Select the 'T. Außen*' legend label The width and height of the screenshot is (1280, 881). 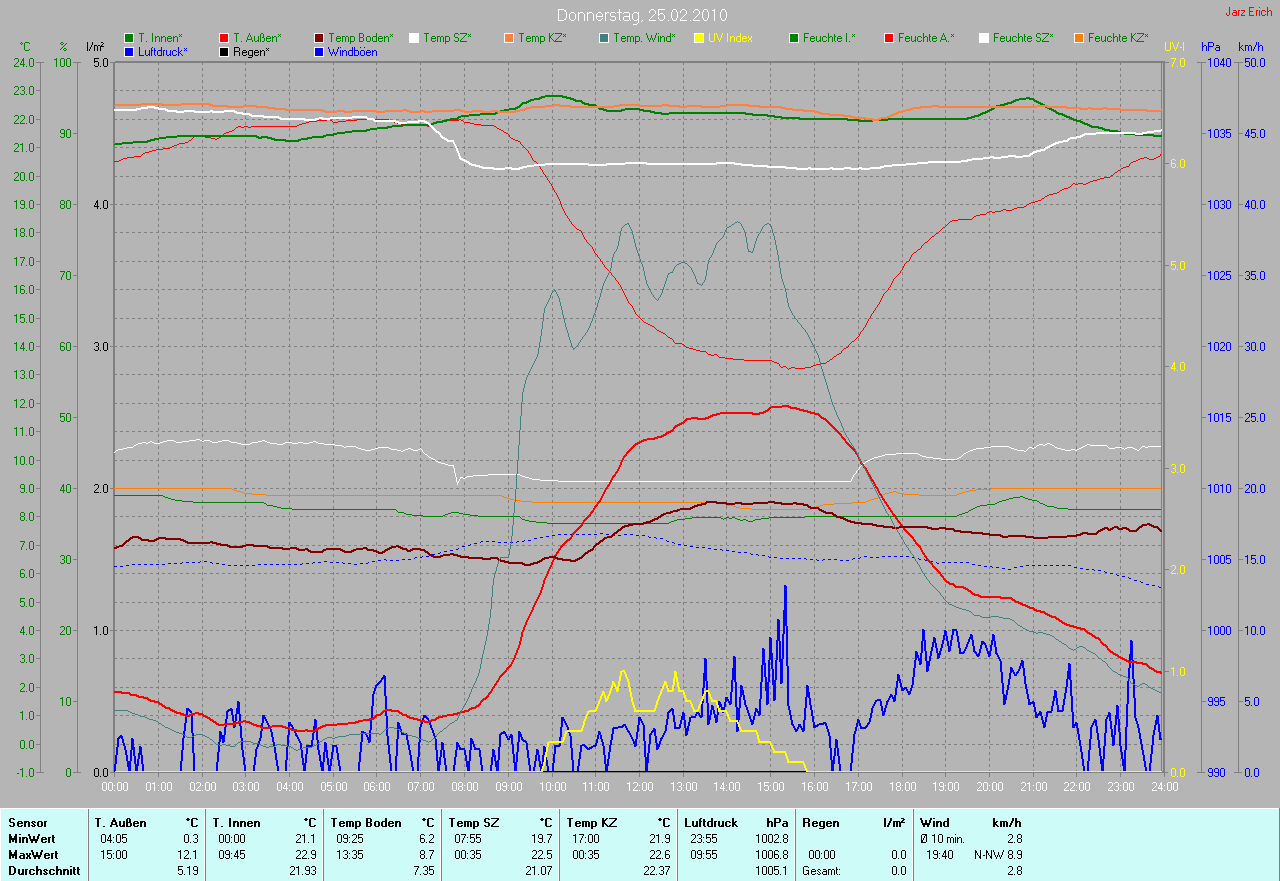257,38
